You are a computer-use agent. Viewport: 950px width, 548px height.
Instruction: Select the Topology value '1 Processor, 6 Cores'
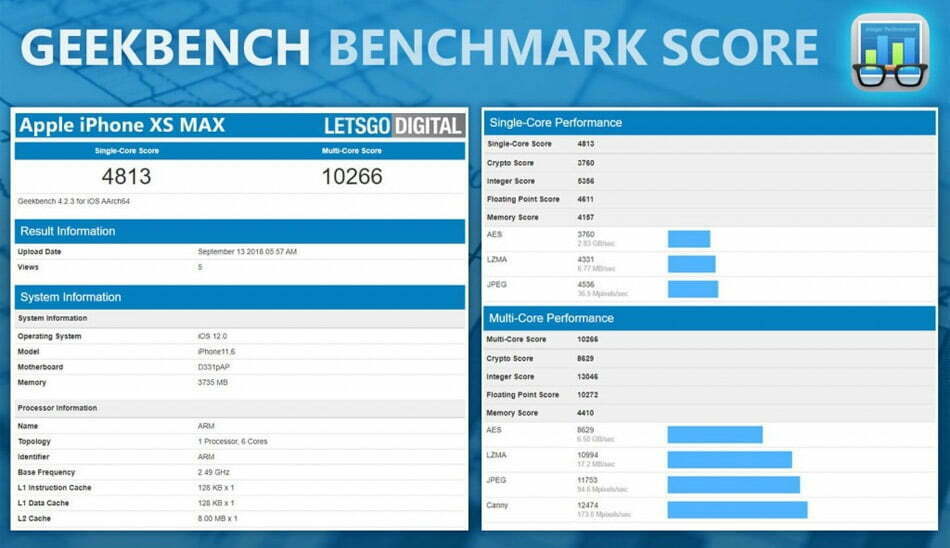tap(233, 441)
